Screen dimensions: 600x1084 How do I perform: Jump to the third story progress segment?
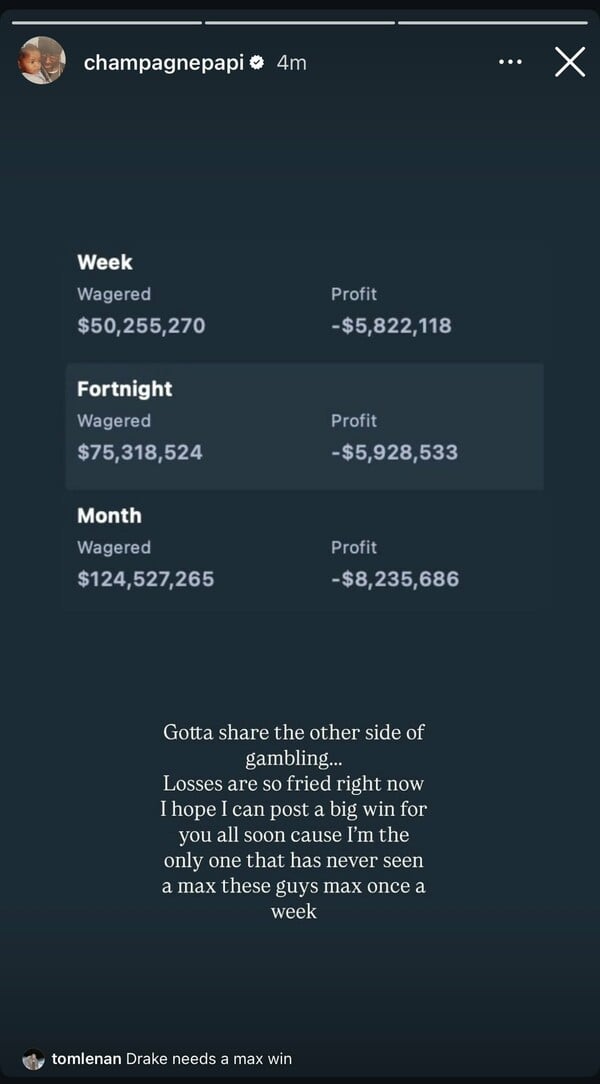click(493, 23)
